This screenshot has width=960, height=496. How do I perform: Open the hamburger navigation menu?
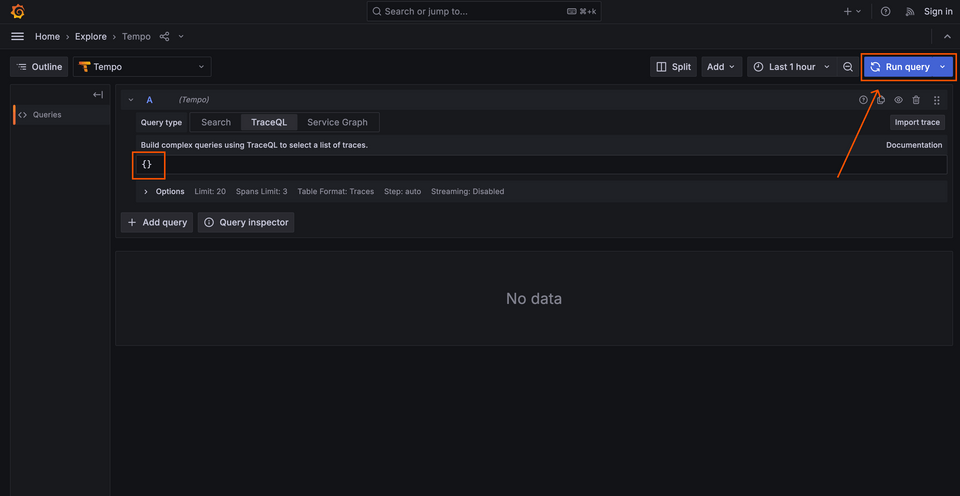[18, 36]
